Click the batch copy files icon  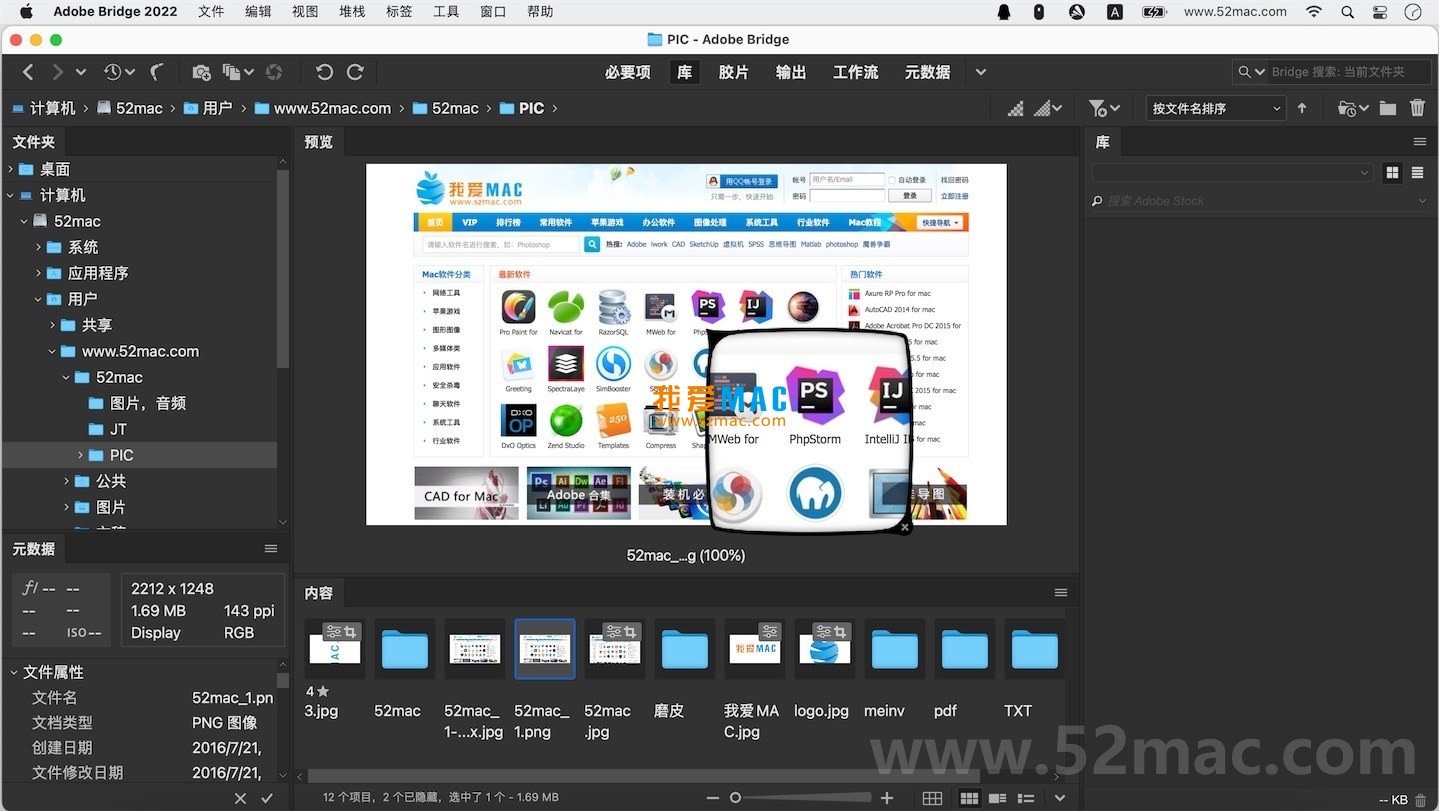coord(232,72)
